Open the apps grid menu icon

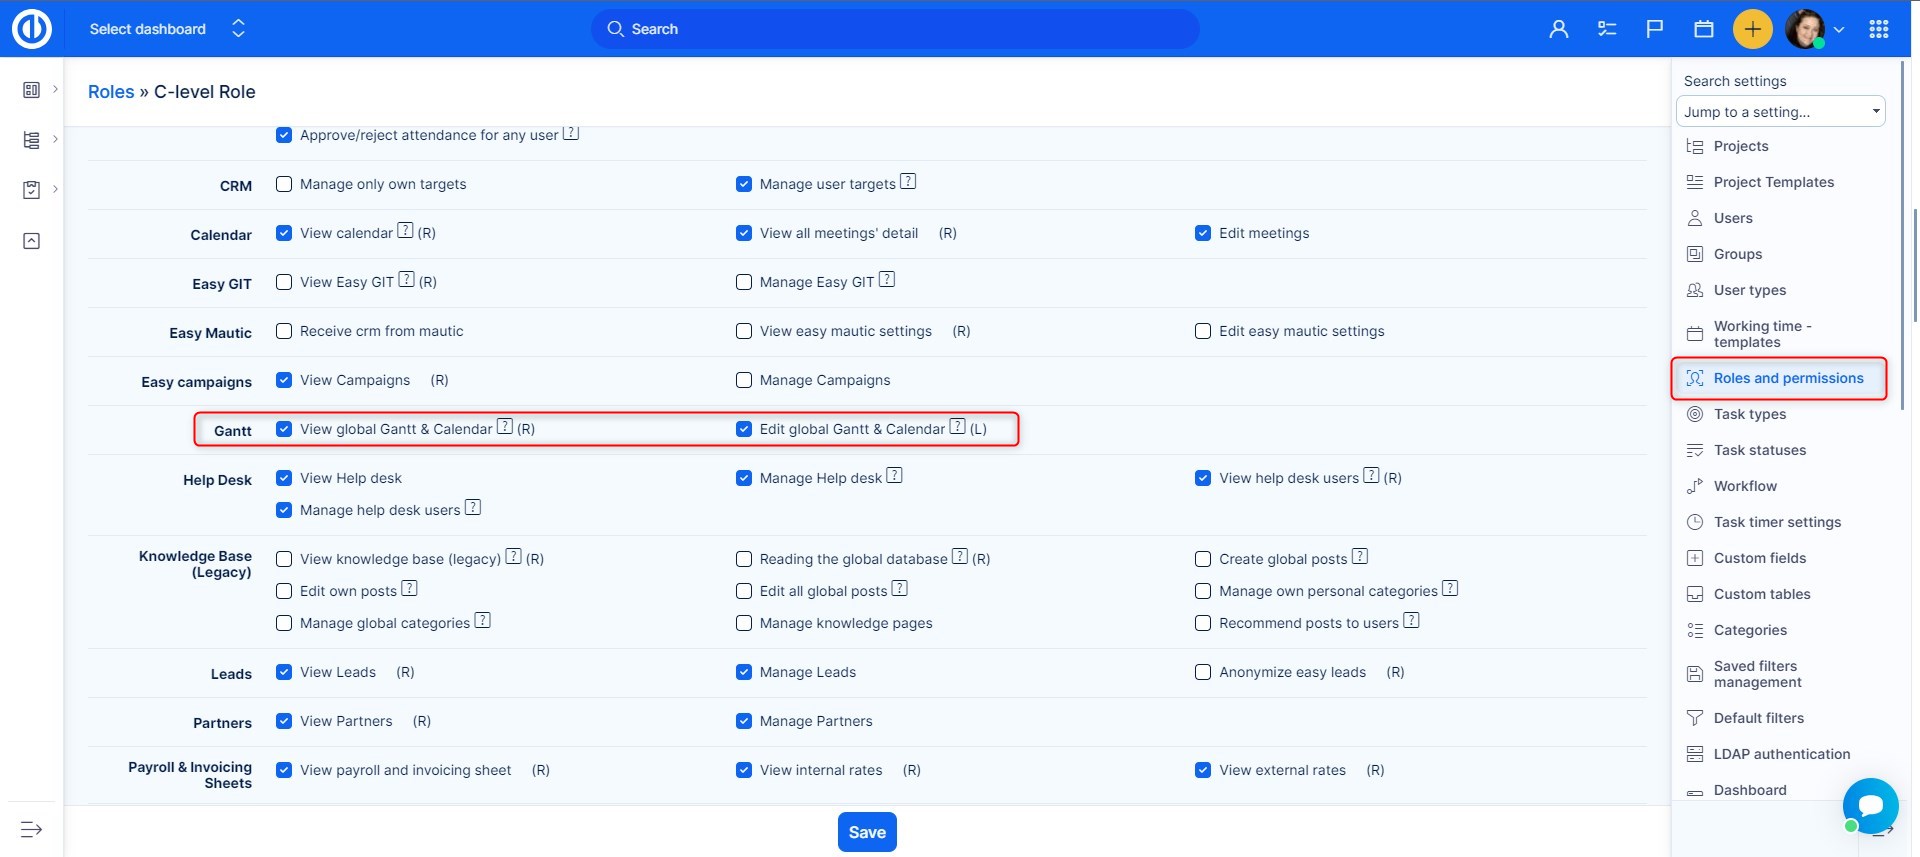point(1878,29)
